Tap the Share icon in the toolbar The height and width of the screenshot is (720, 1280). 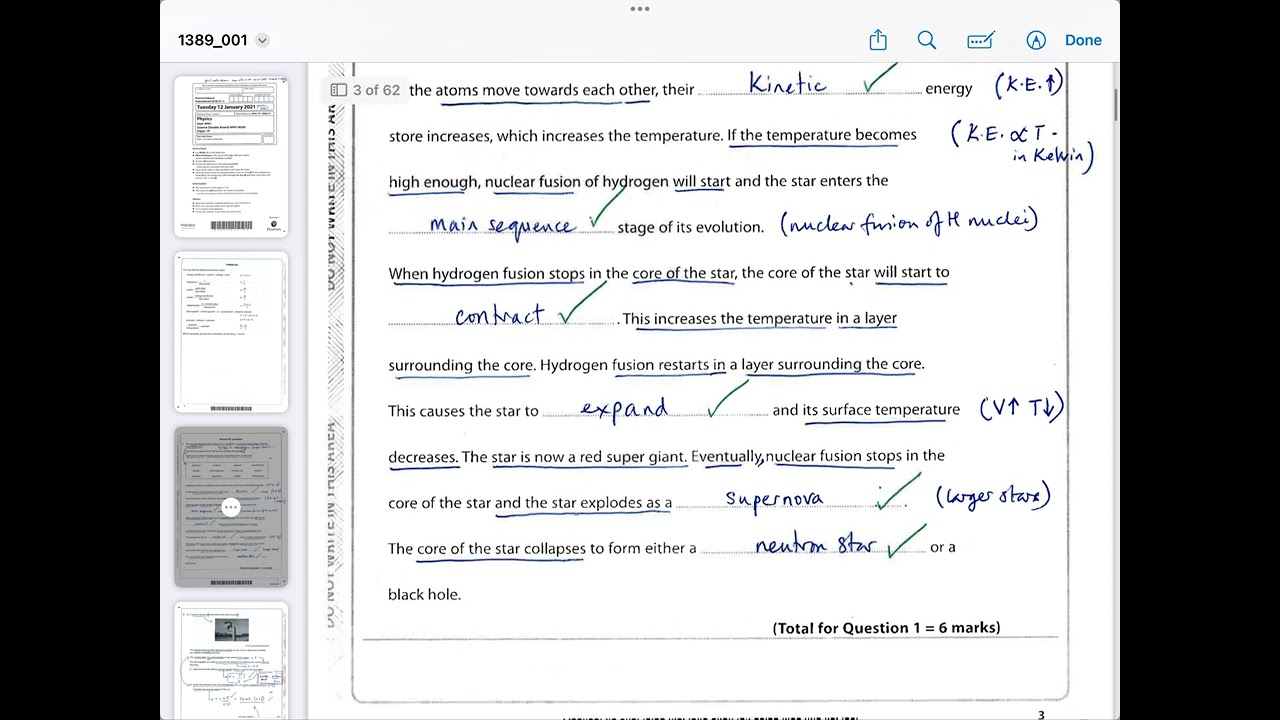(878, 40)
